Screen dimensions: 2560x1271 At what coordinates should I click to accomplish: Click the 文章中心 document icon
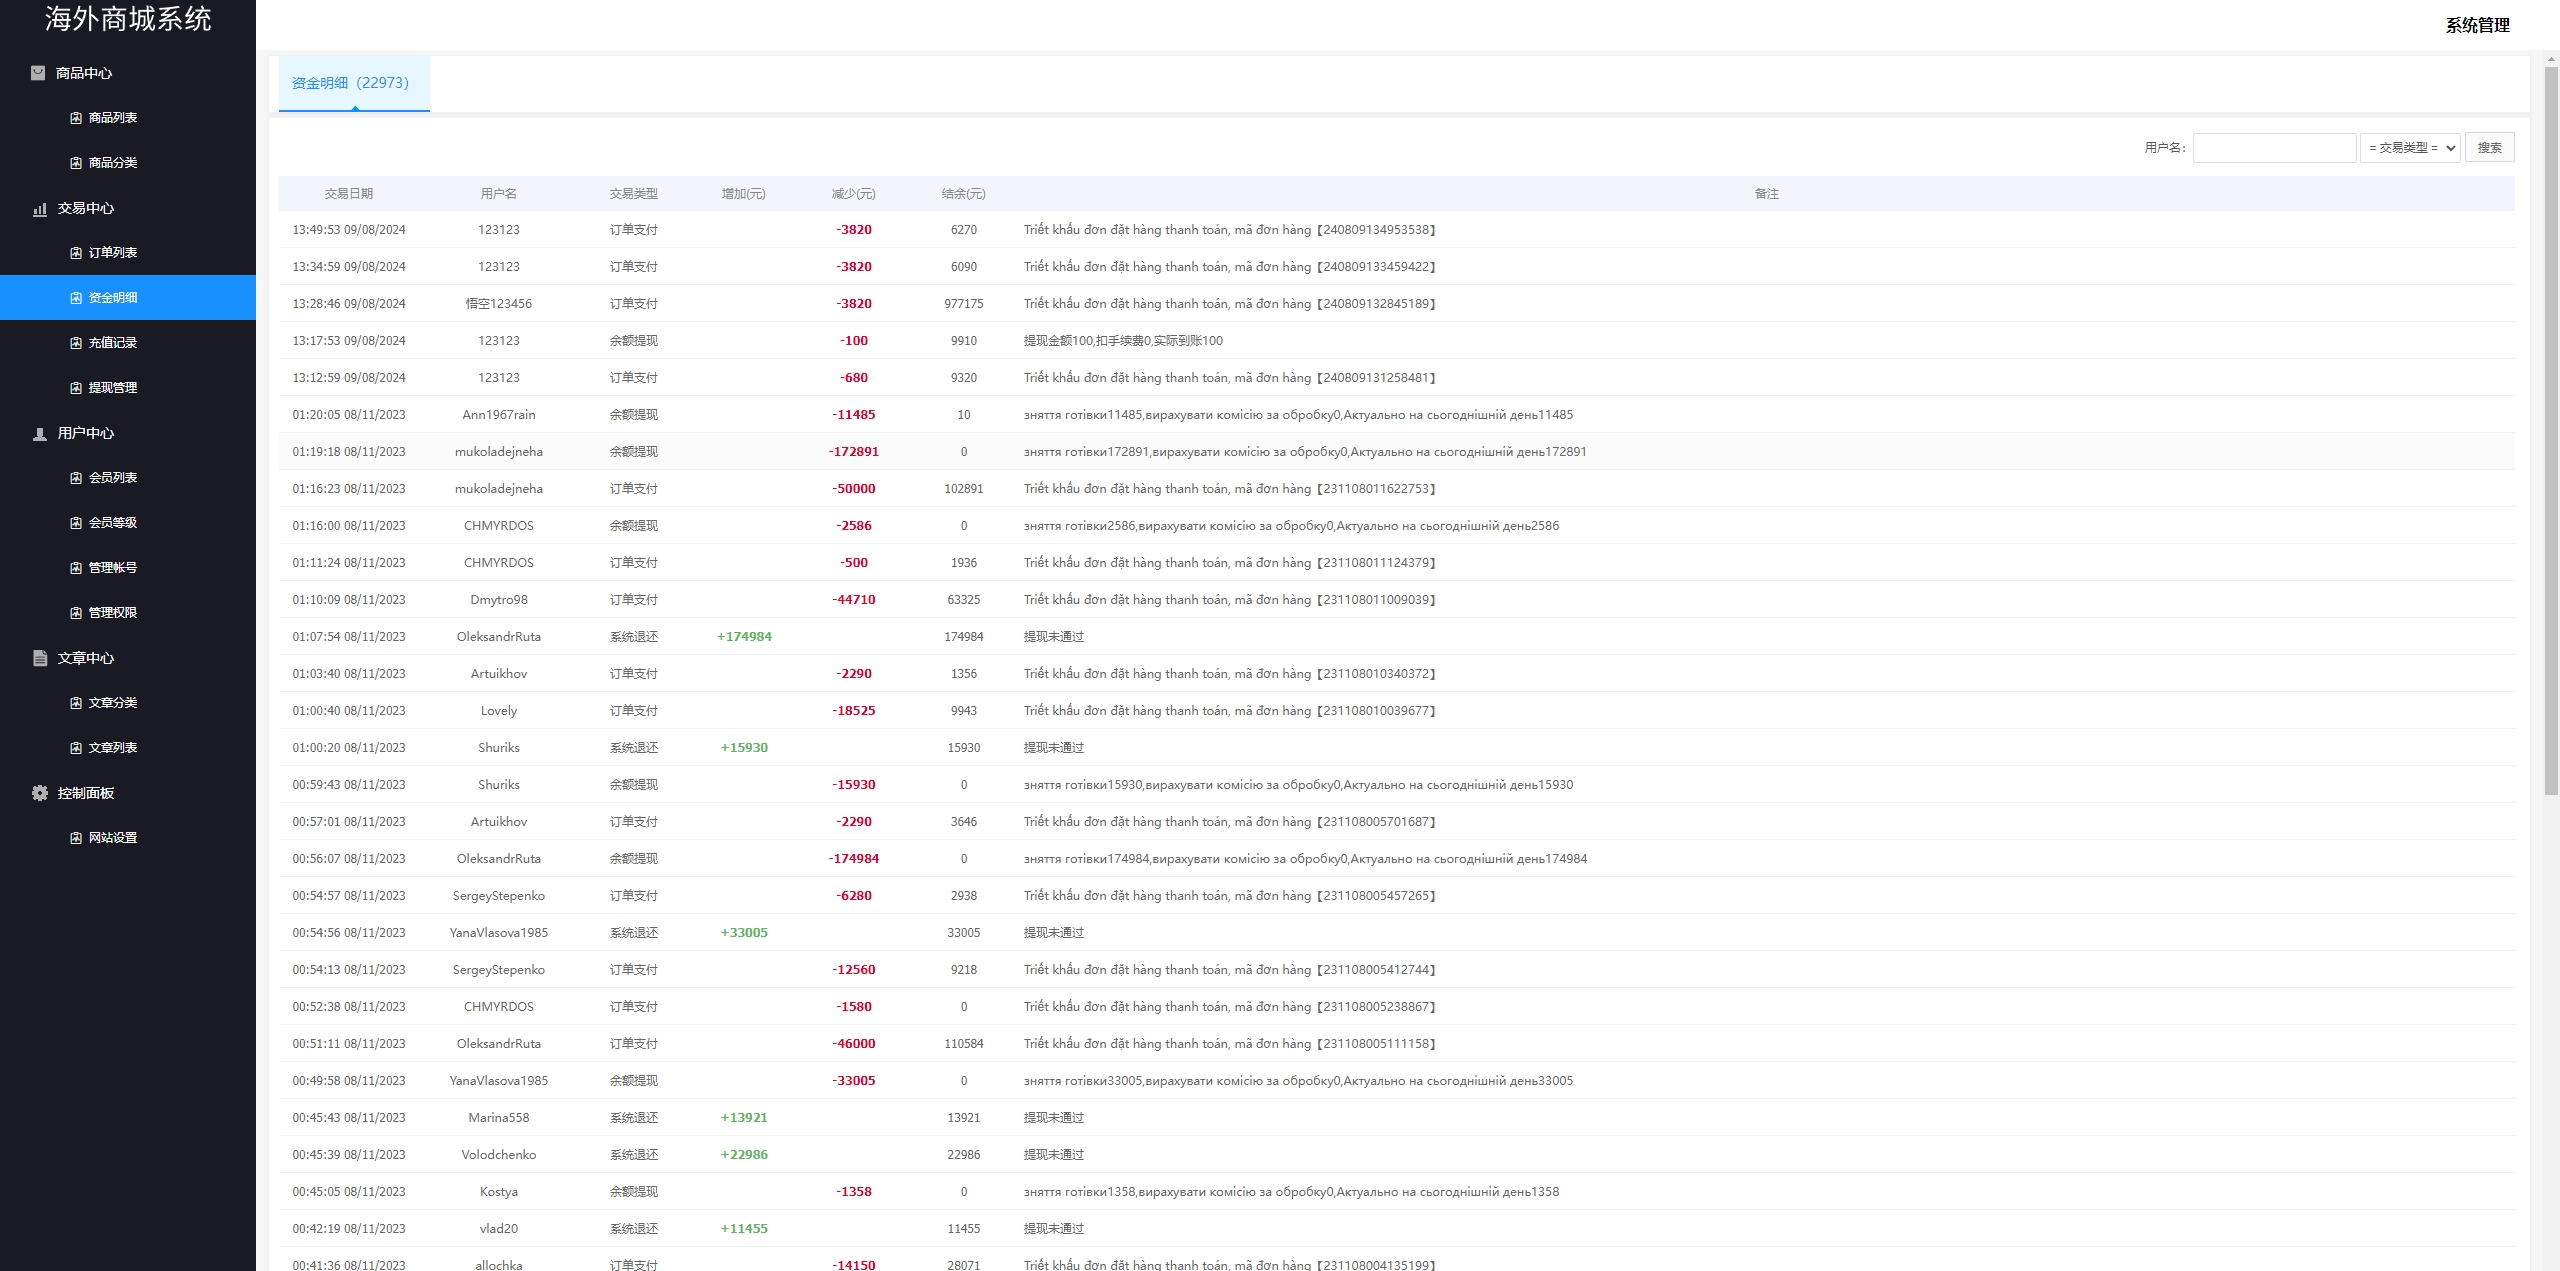(40, 658)
